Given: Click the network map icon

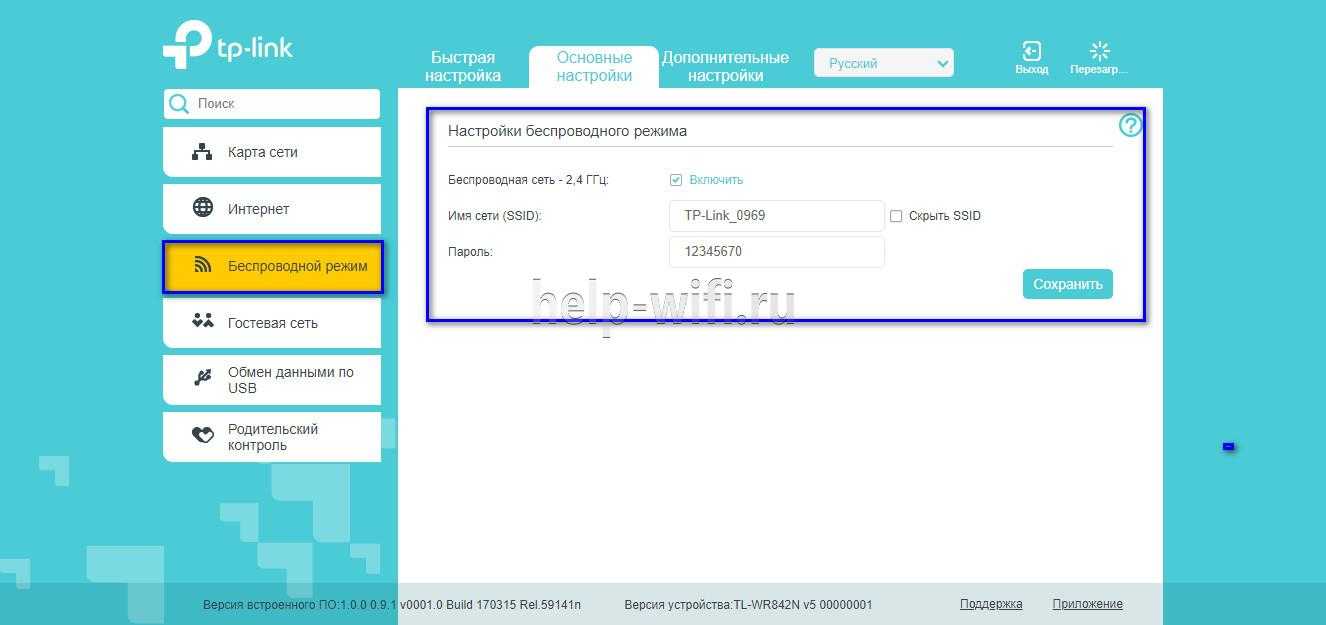Looking at the screenshot, I should [x=202, y=152].
